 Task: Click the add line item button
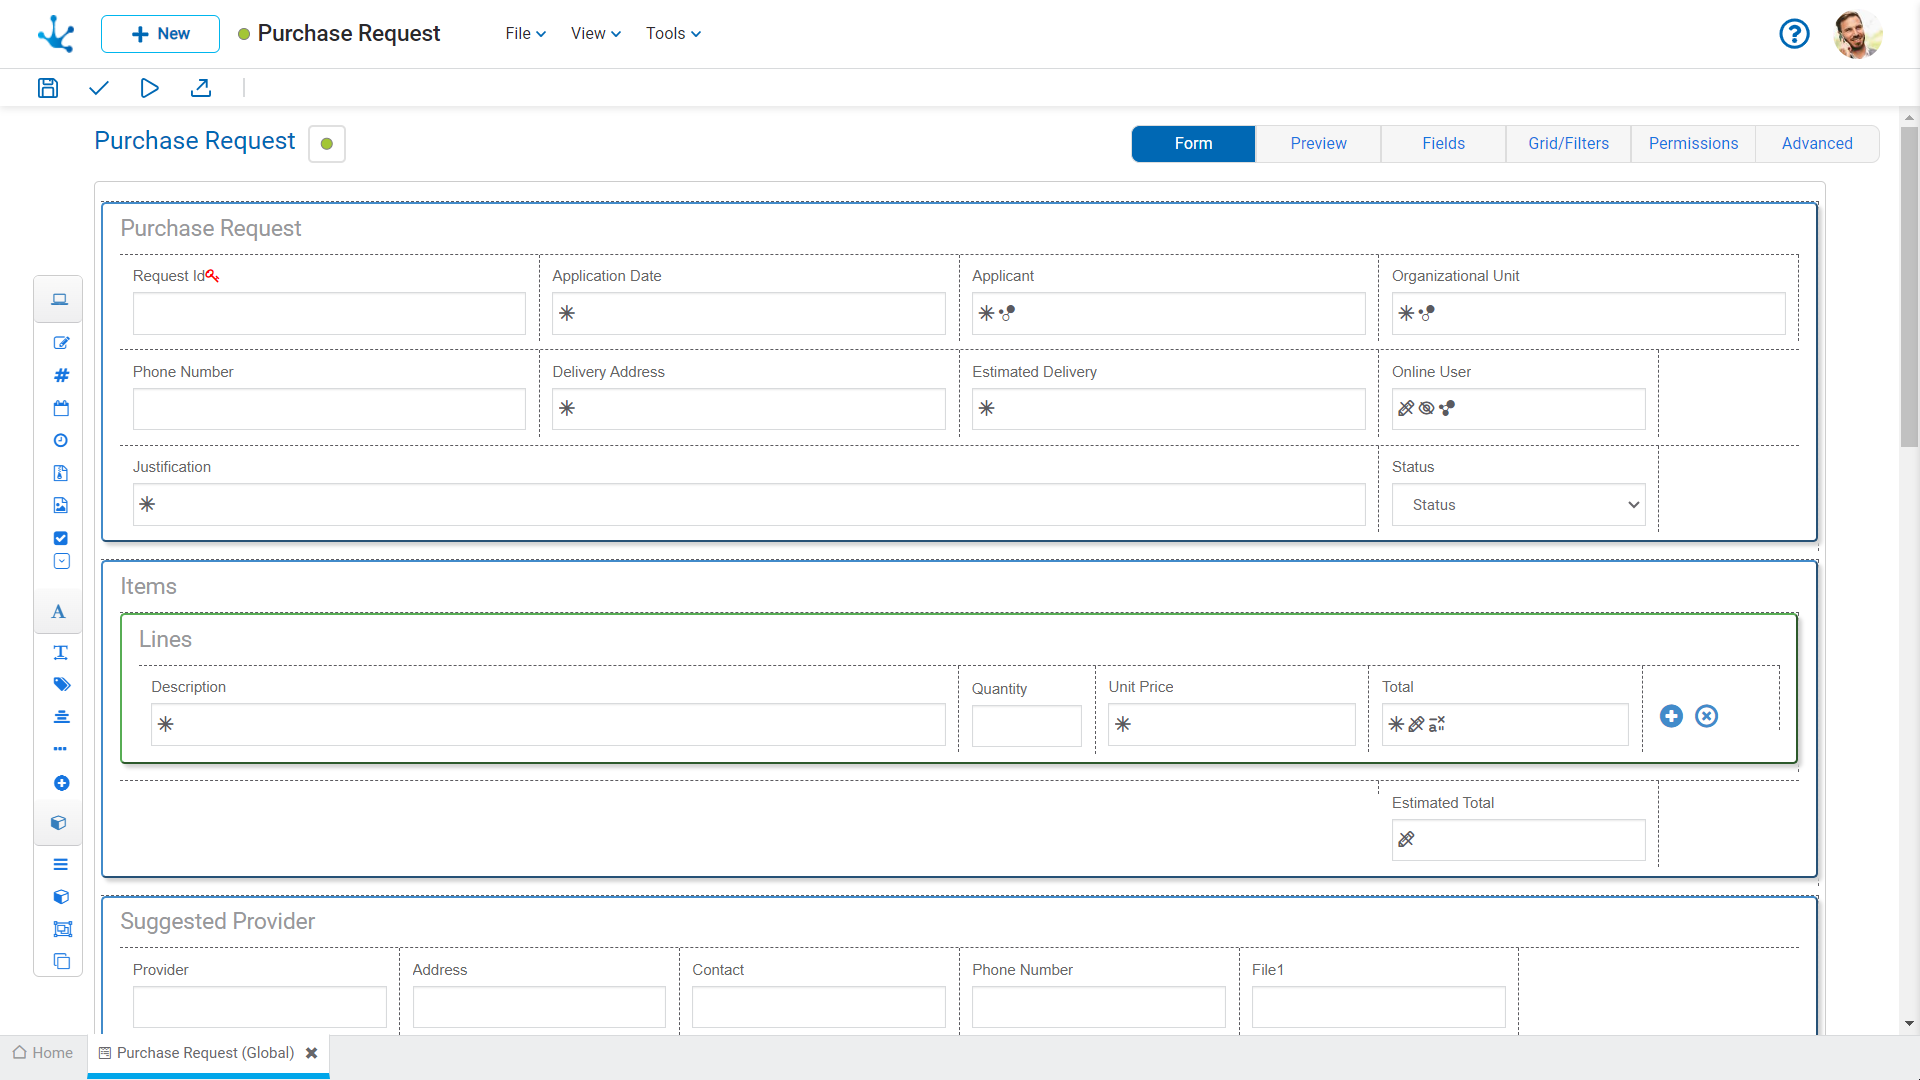(x=1671, y=715)
